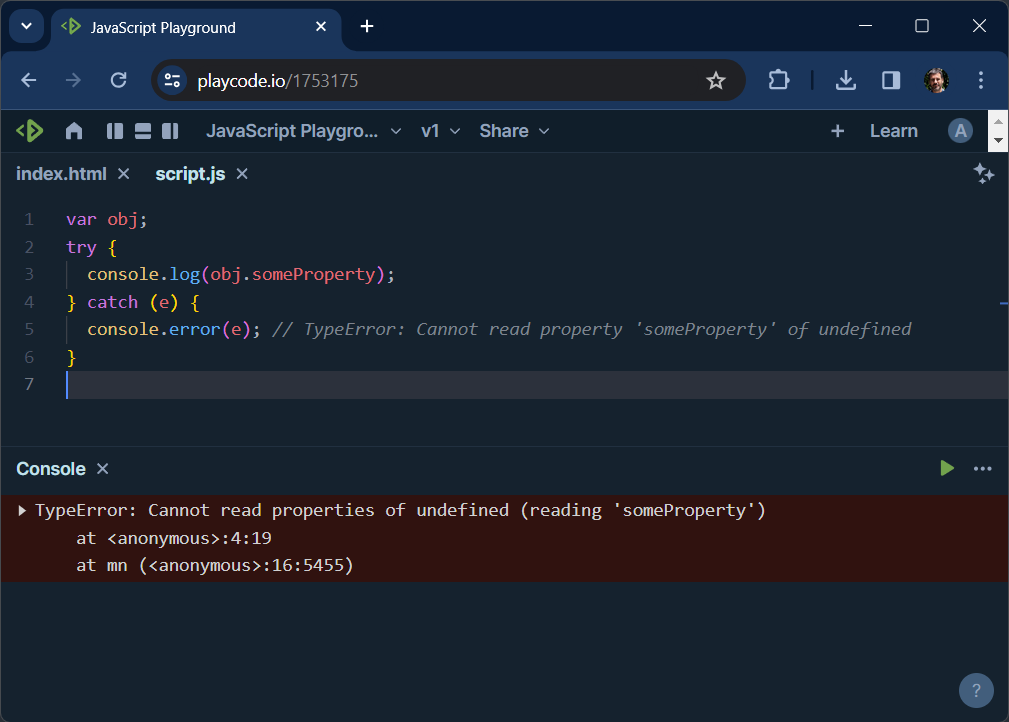1009x722 pixels.
Task: Click the PlayCode logo icon
Action: point(29,130)
